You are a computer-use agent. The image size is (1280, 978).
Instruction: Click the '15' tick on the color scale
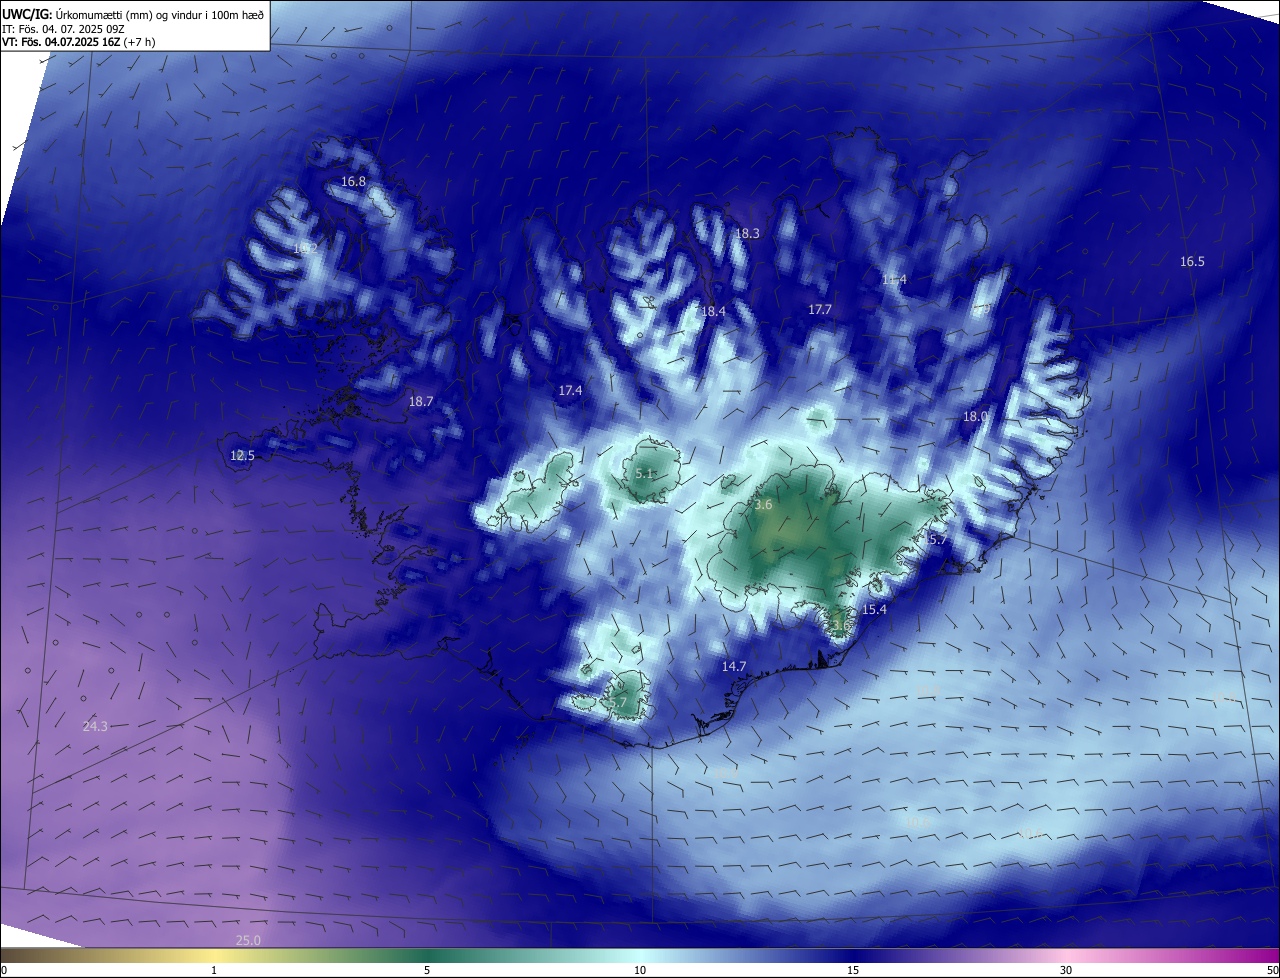[x=853, y=970]
